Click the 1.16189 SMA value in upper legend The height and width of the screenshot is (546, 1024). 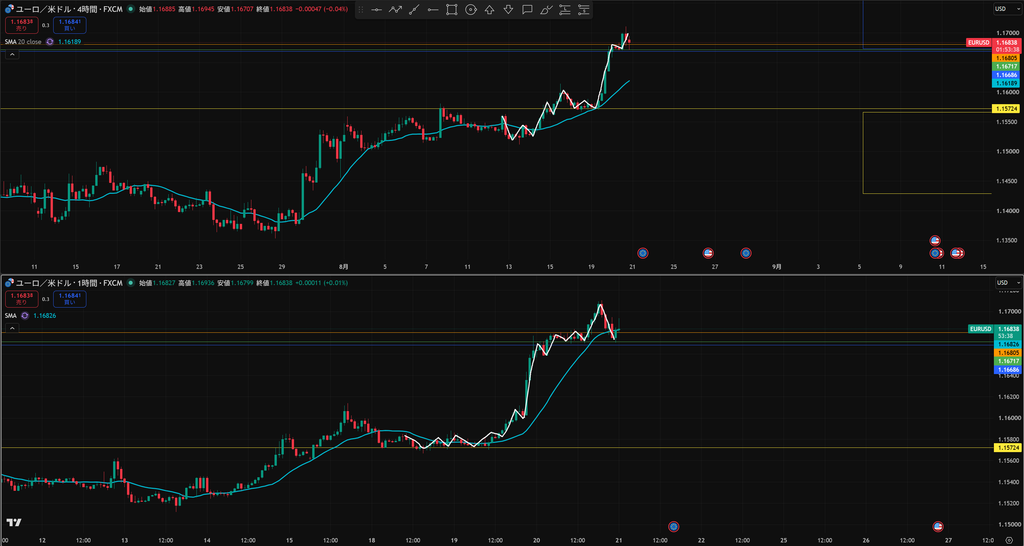pos(69,42)
